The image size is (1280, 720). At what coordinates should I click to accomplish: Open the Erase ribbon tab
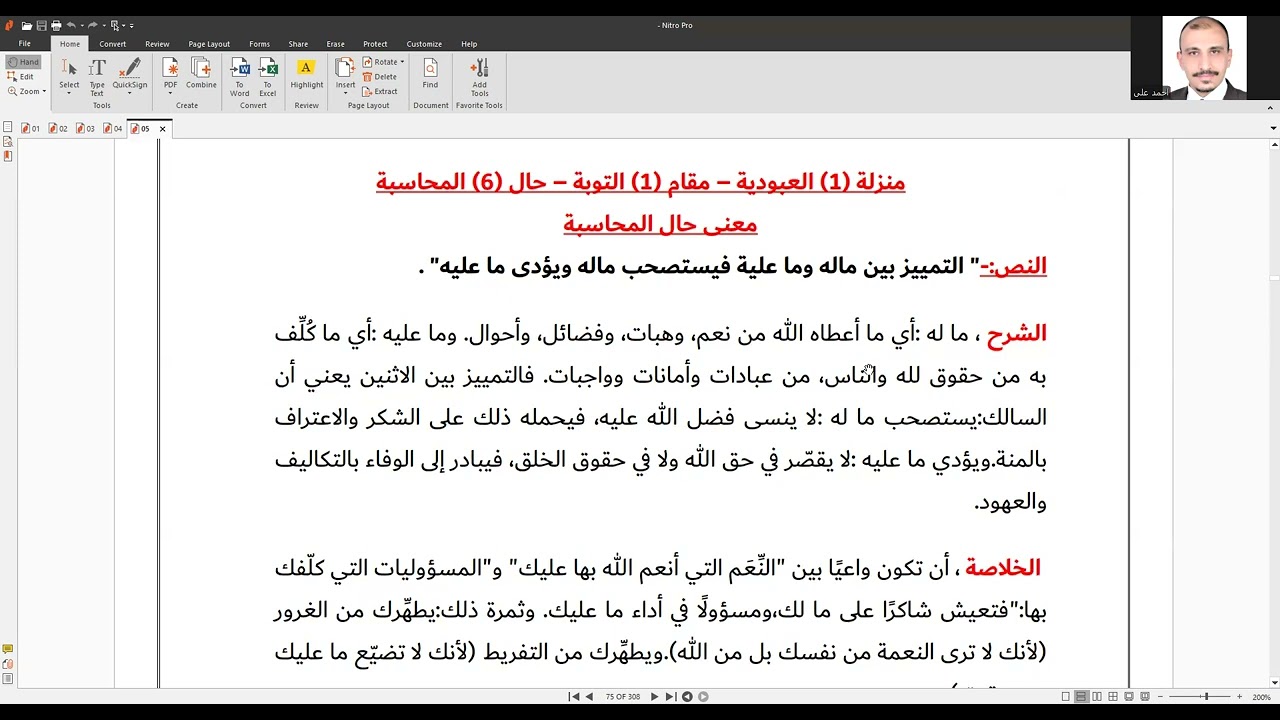tap(335, 44)
